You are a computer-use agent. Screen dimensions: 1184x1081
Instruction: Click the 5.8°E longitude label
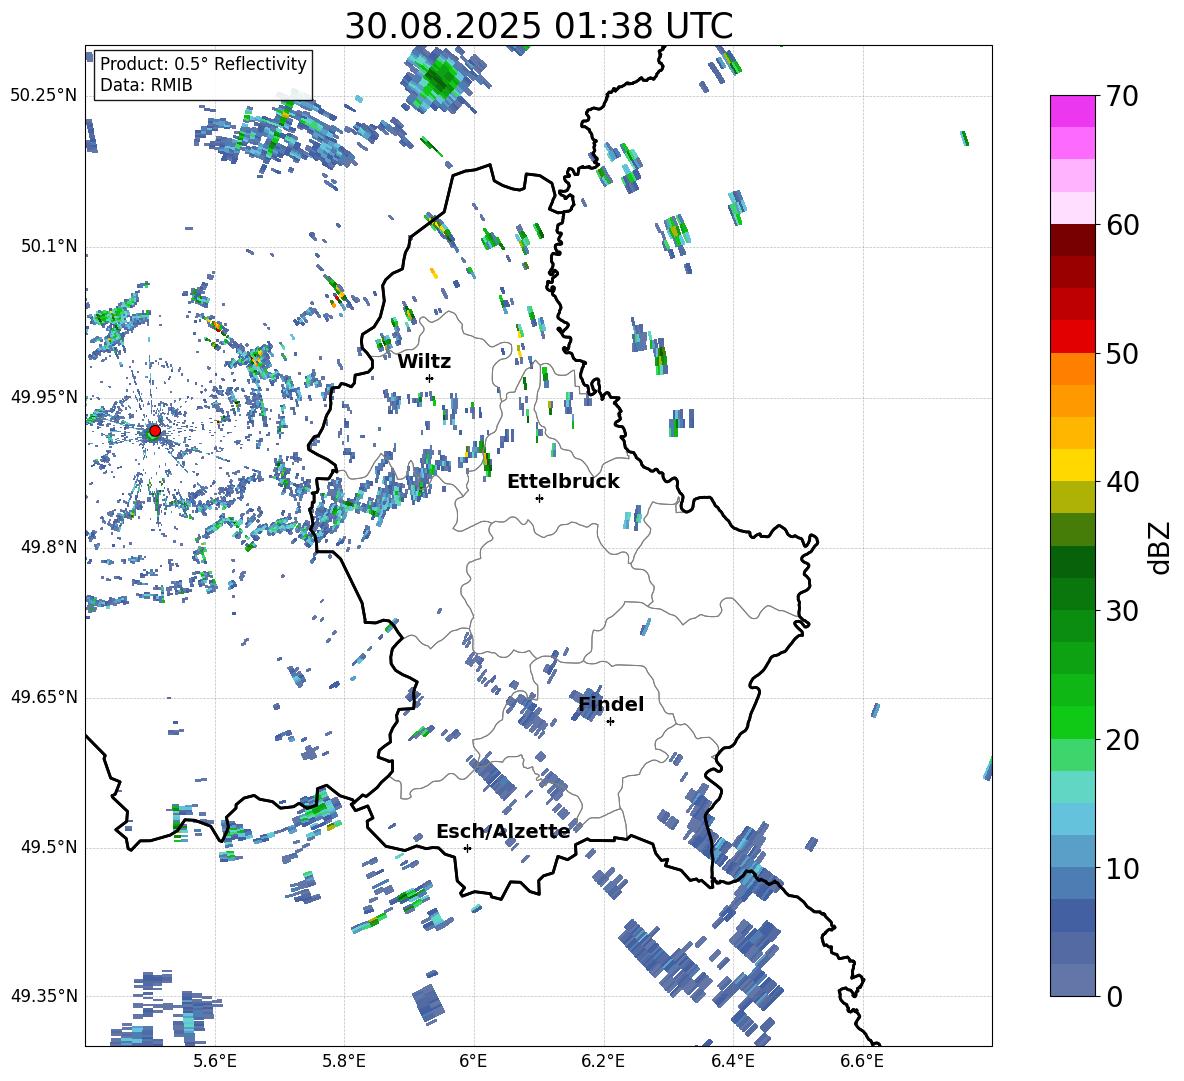point(344,1061)
